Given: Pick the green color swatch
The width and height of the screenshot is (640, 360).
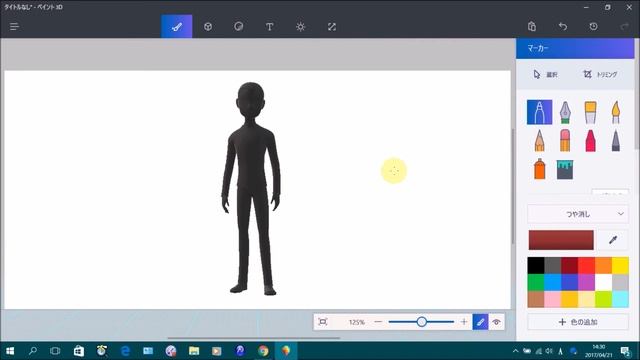Looking at the screenshot, I should pos(536,282).
